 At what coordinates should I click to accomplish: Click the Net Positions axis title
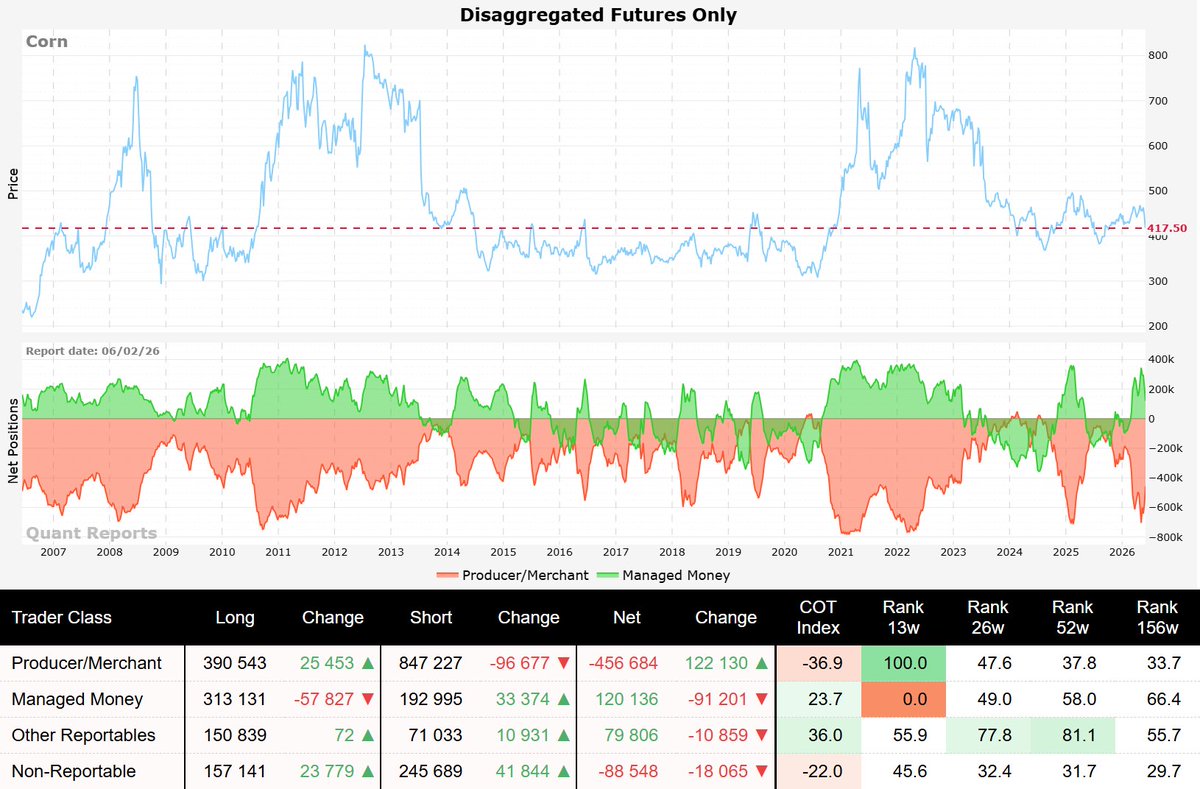(13, 441)
